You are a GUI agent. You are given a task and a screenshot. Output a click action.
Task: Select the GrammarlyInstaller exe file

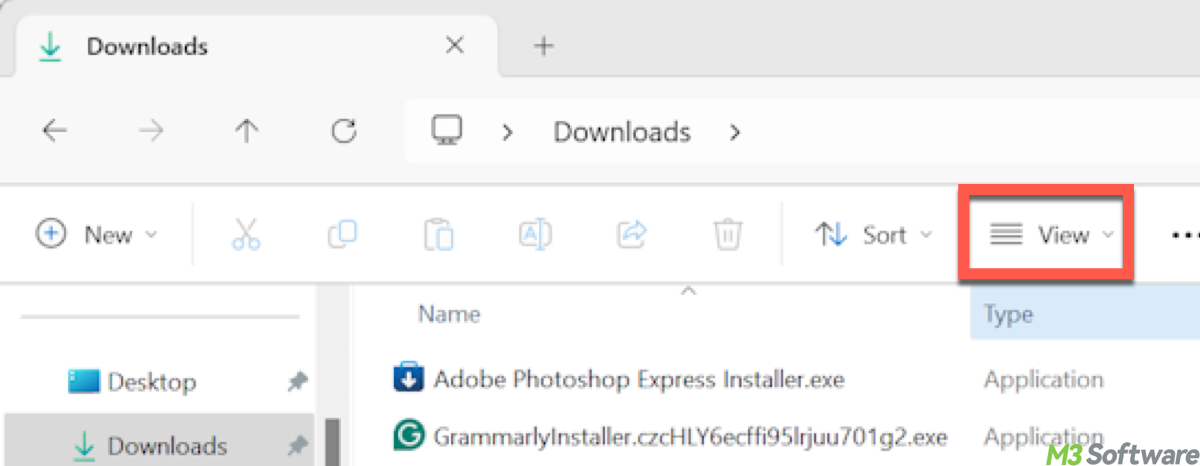coord(690,437)
